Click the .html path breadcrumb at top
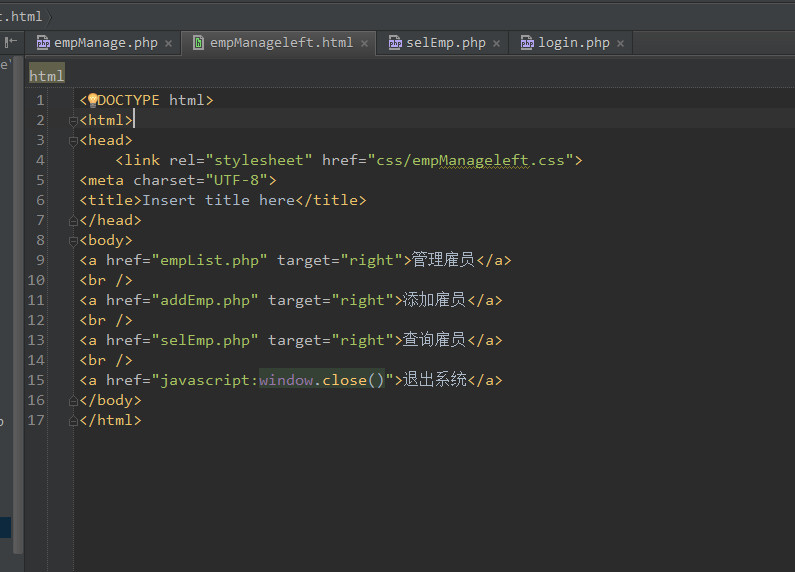The height and width of the screenshot is (572, 795). pos(22,17)
